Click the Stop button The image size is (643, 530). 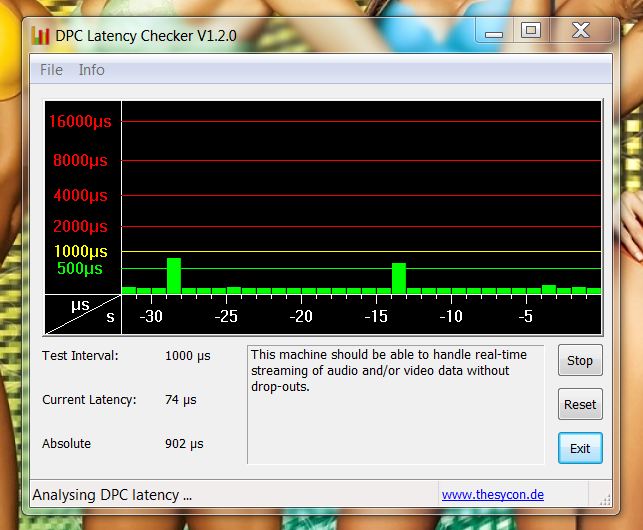580,361
